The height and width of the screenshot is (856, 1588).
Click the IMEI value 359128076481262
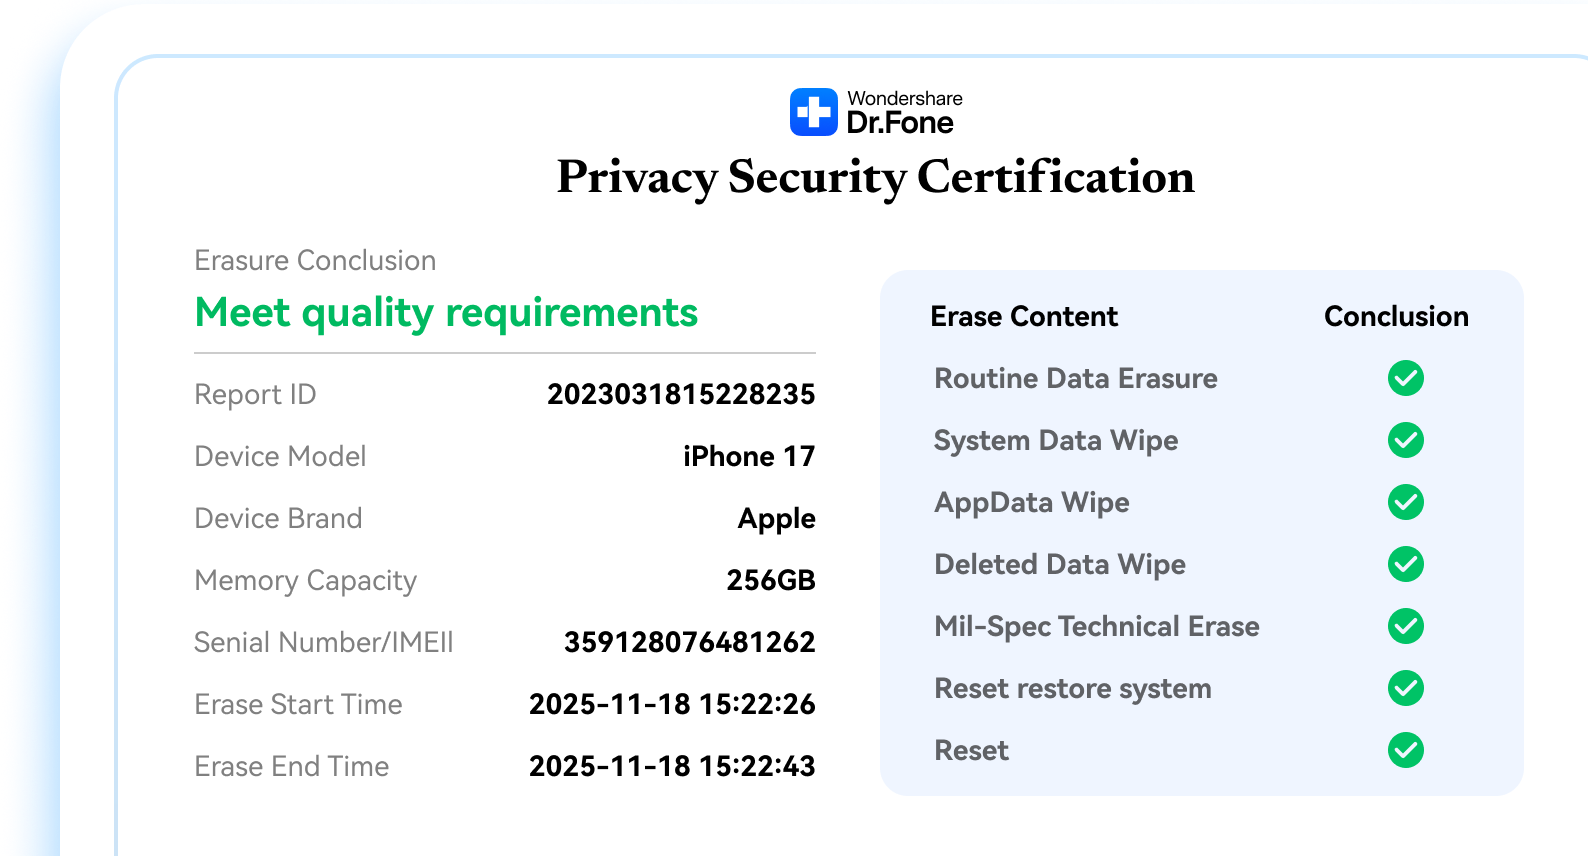point(690,642)
